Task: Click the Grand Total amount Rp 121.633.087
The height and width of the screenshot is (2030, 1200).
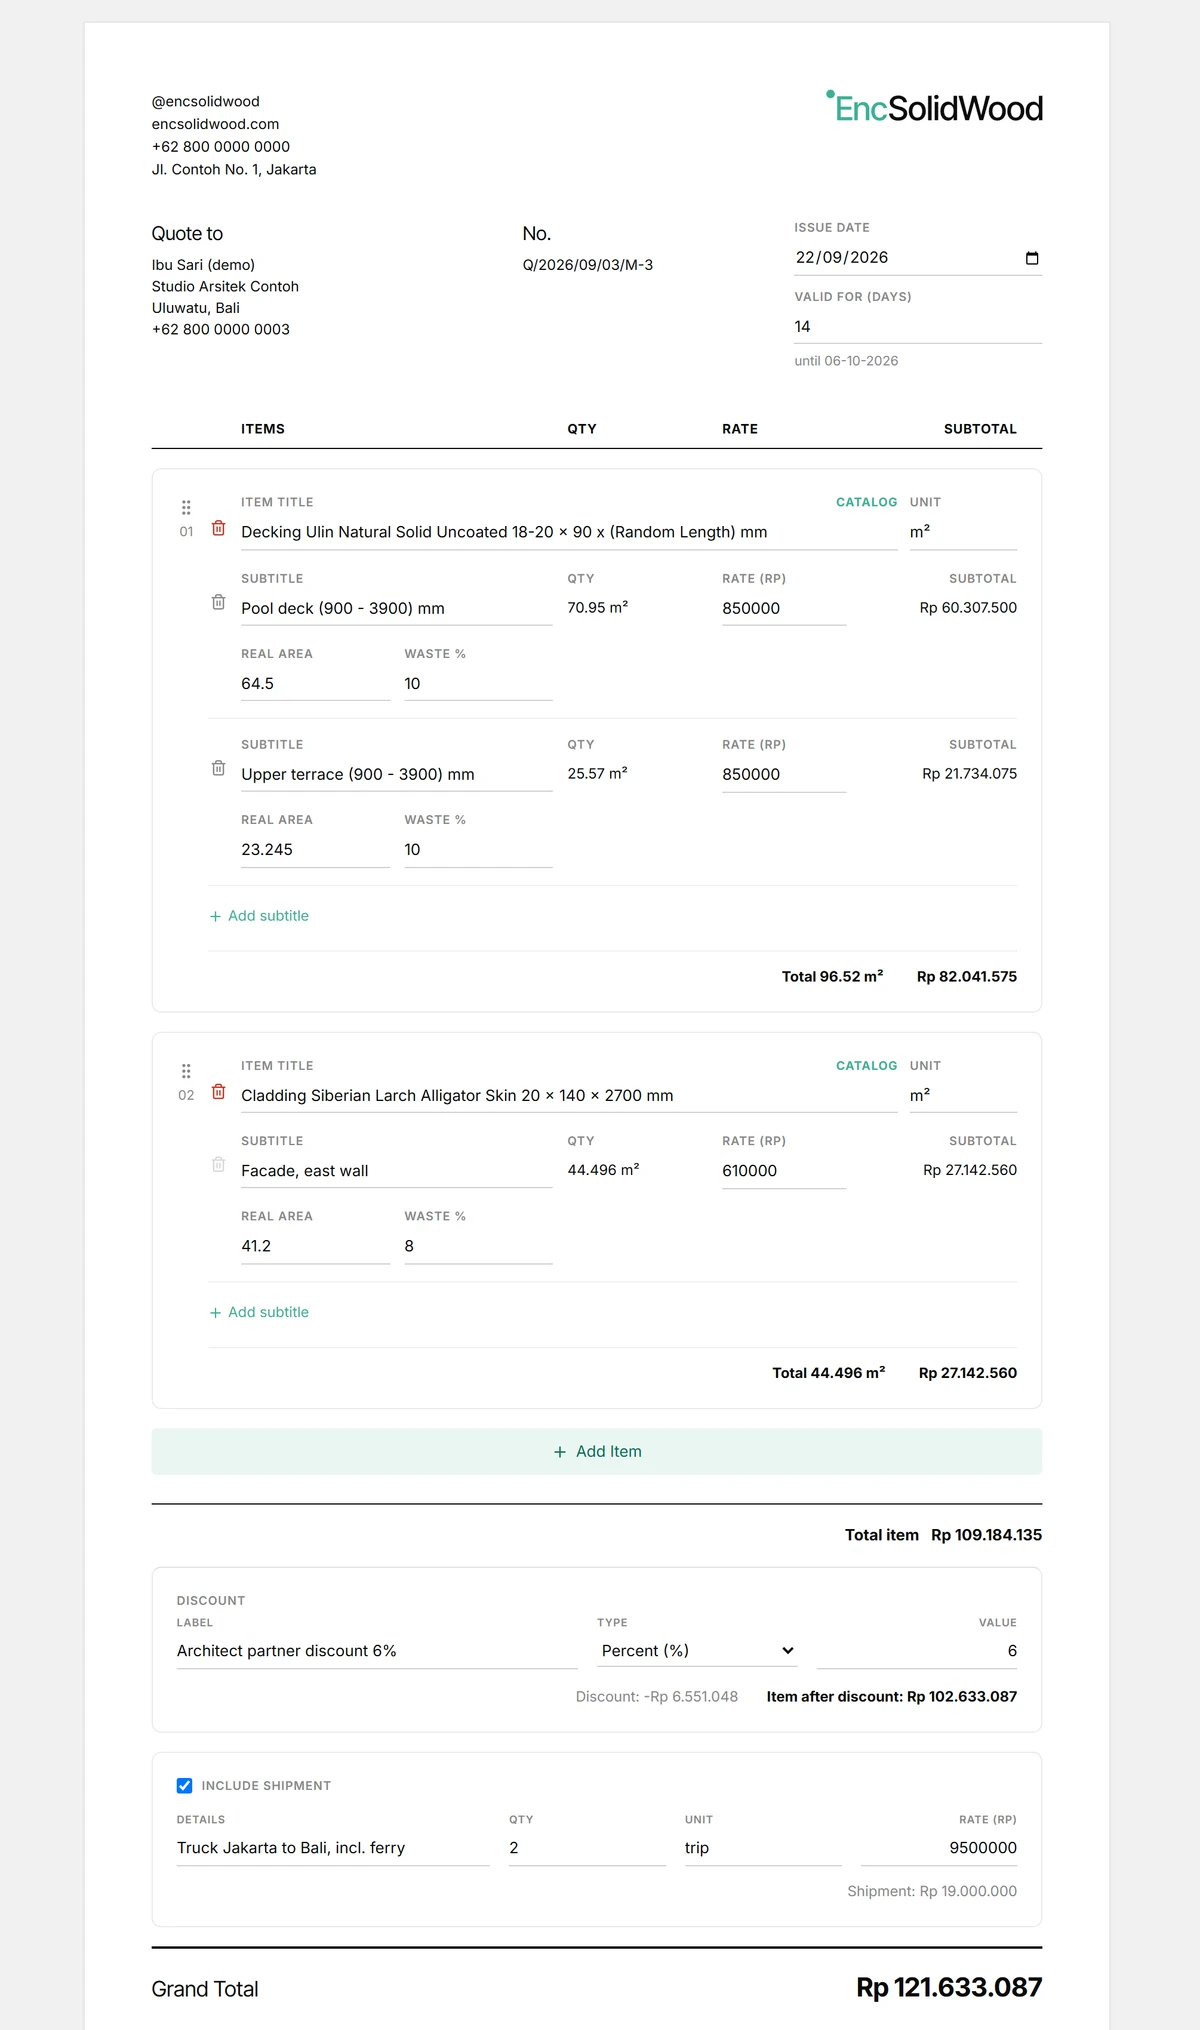Action: (x=949, y=1987)
